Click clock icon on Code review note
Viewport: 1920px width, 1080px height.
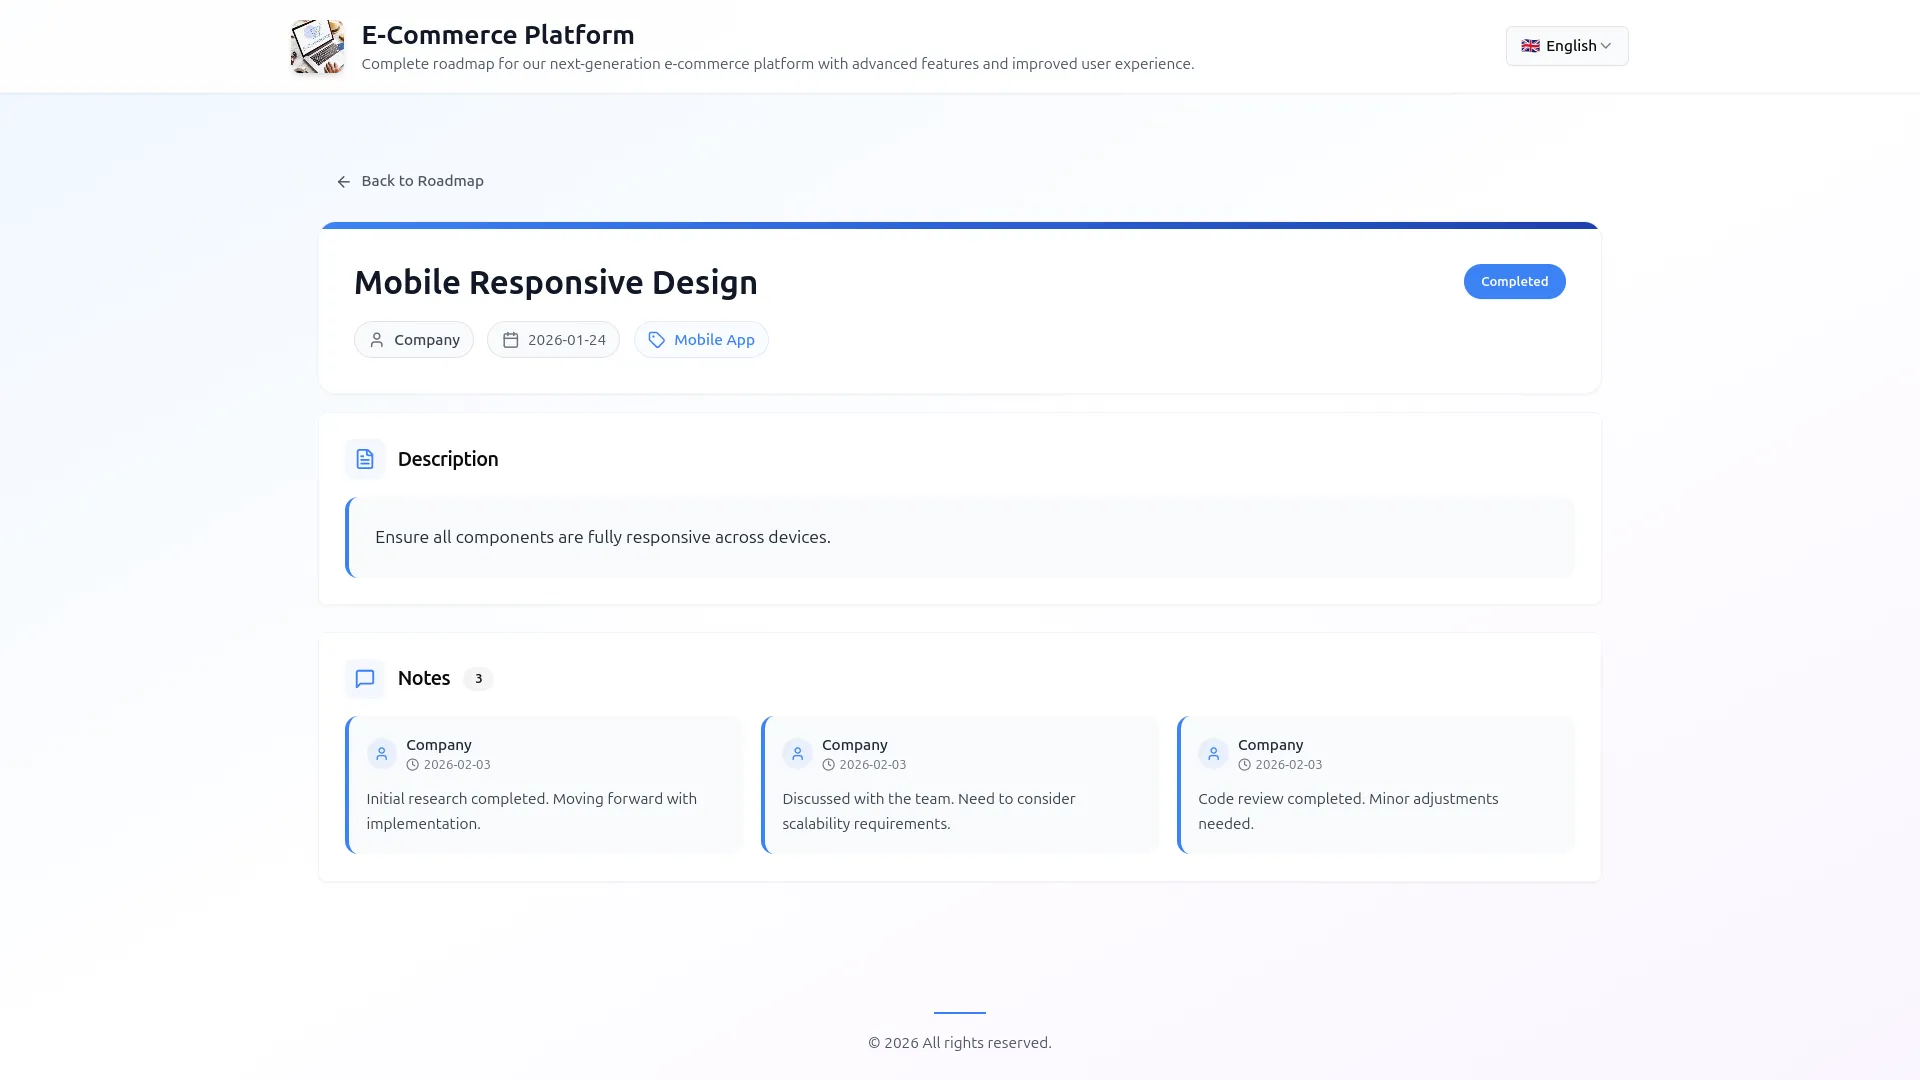(x=1244, y=765)
